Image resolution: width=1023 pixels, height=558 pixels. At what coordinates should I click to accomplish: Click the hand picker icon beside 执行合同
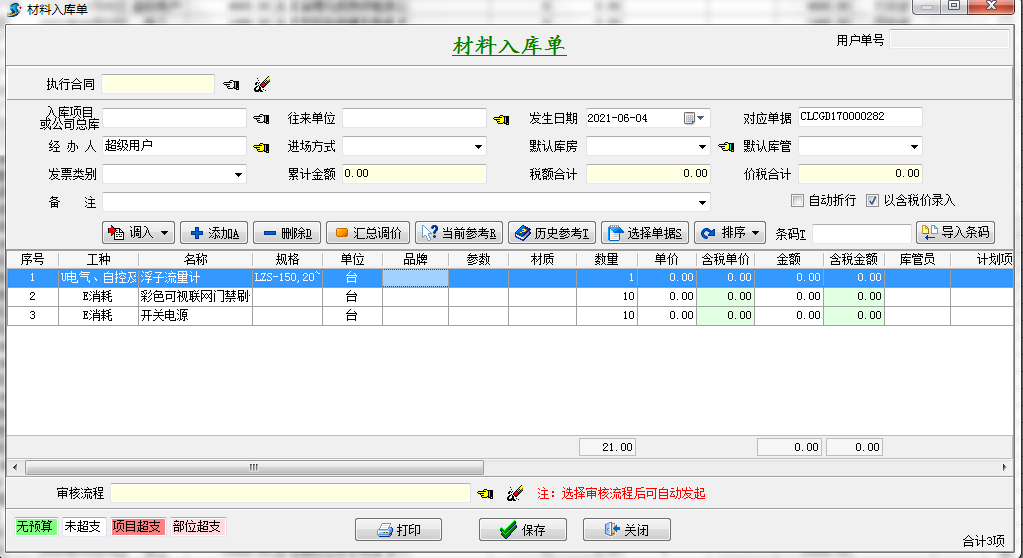coord(232,85)
